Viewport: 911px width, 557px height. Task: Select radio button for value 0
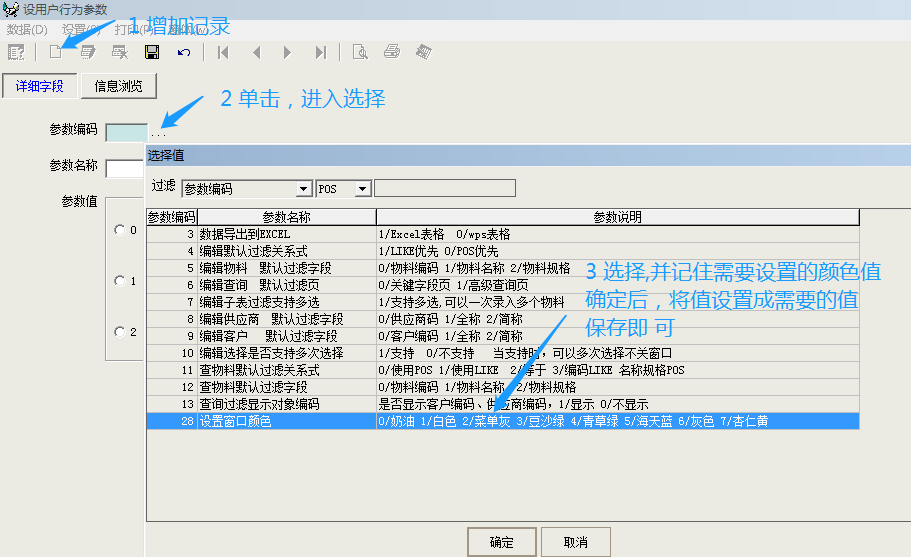120,230
